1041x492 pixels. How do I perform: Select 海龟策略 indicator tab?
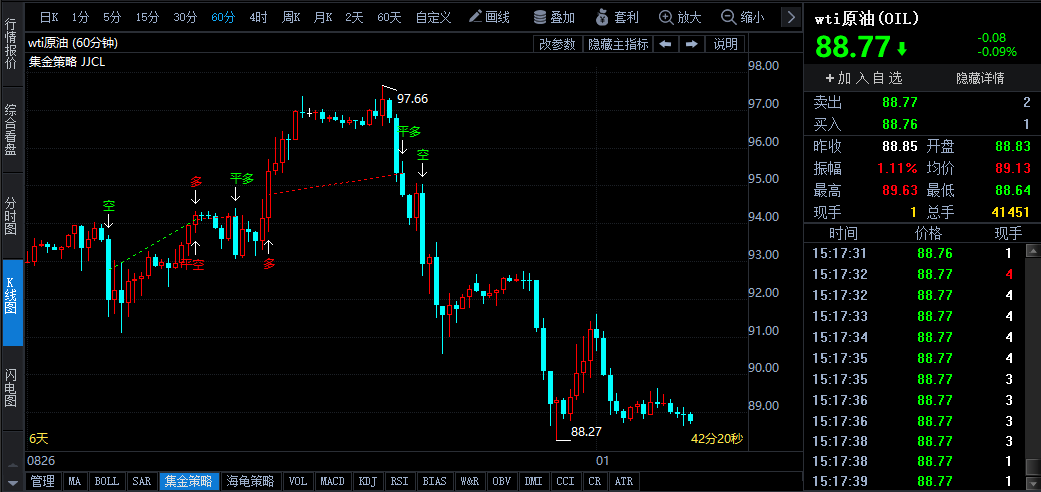[250, 481]
